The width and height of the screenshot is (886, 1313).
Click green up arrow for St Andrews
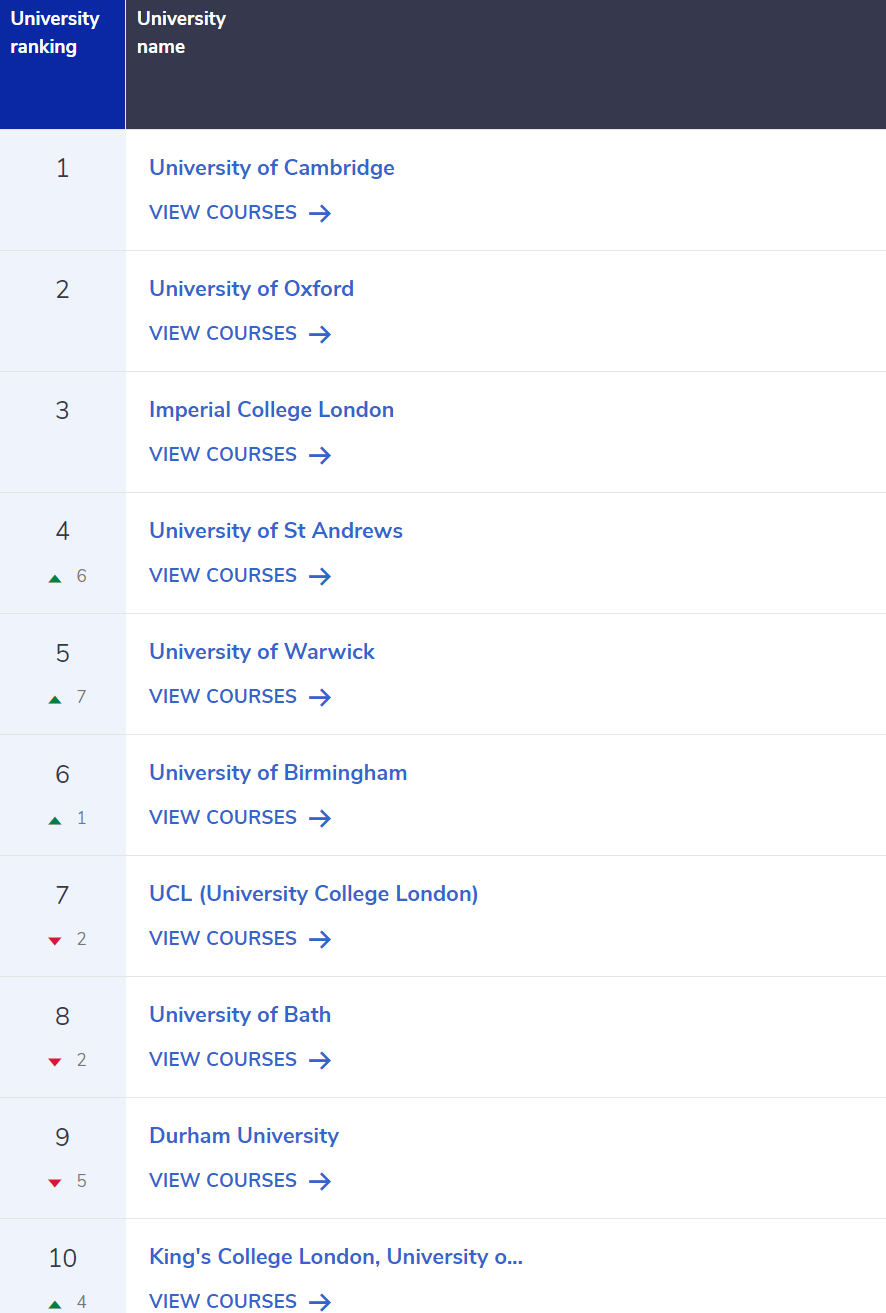(x=55, y=577)
